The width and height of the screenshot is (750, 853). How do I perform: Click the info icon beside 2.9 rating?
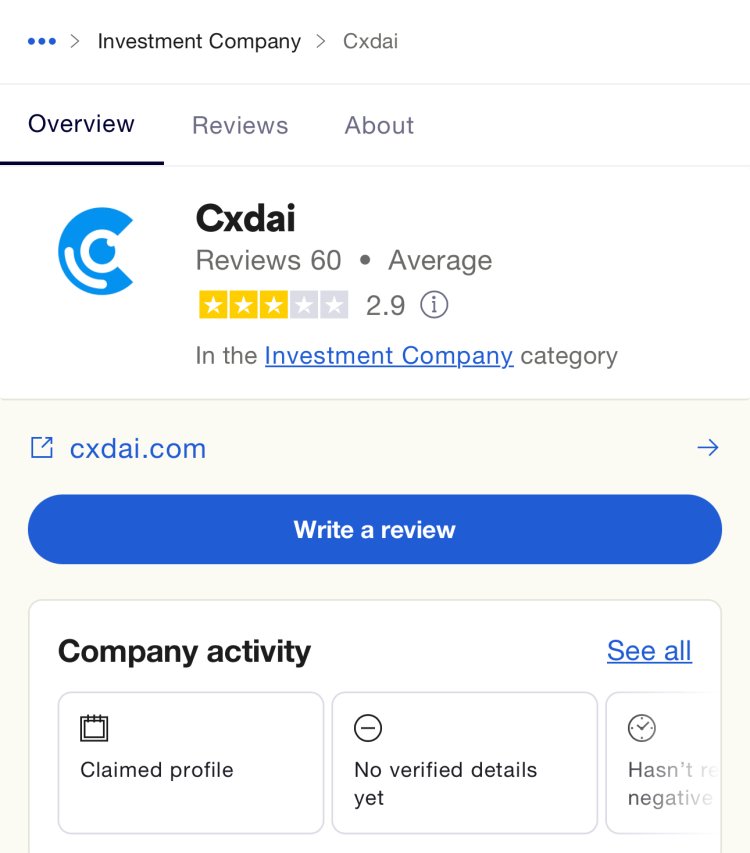(x=434, y=305)
